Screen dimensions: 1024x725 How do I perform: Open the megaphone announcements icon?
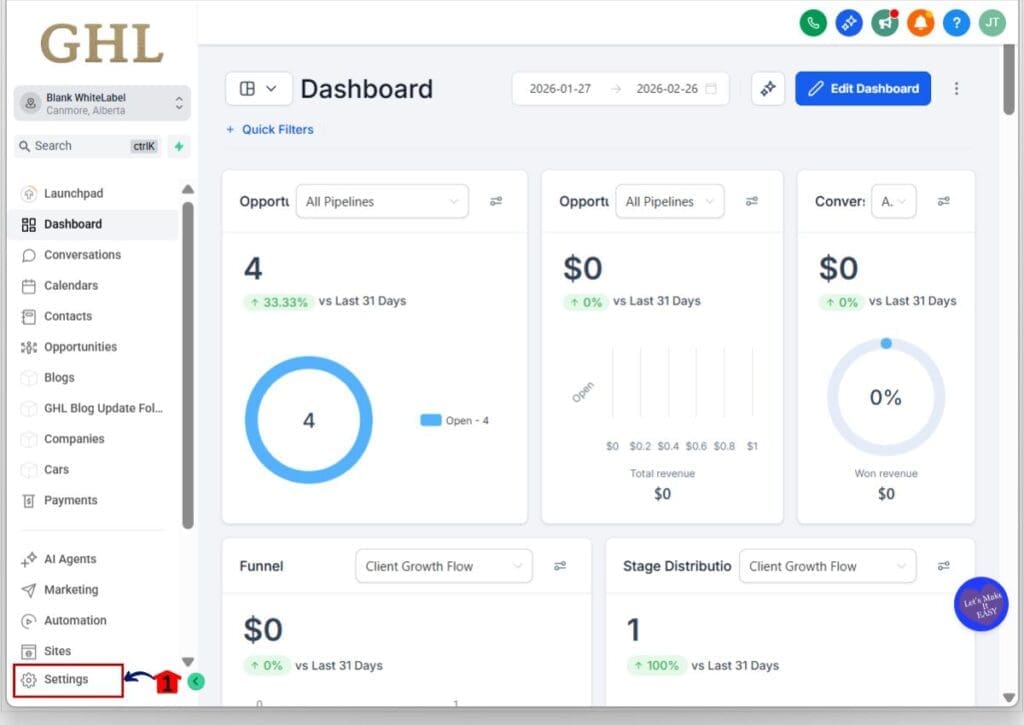[884, 22]
